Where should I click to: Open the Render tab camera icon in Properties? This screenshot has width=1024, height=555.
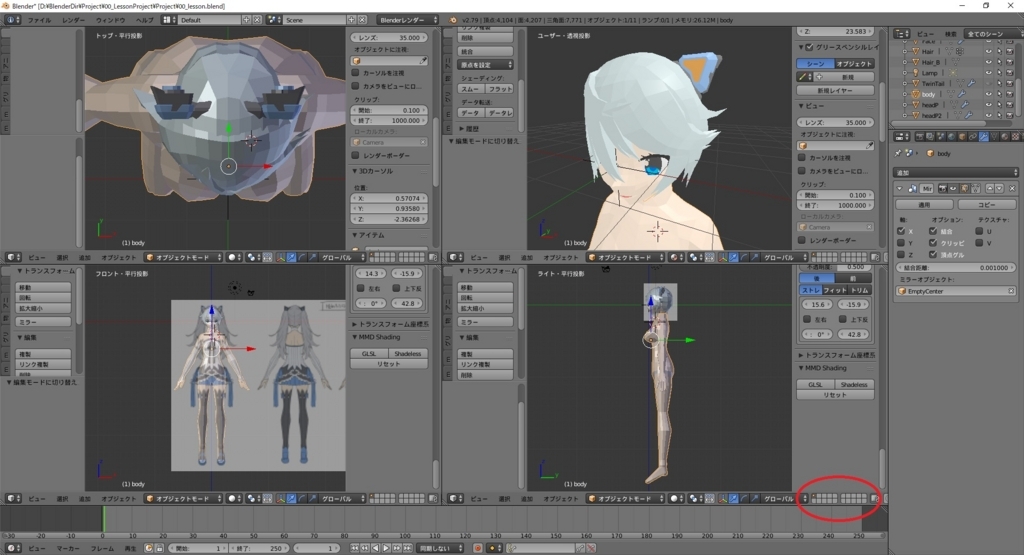pos(920,136)
